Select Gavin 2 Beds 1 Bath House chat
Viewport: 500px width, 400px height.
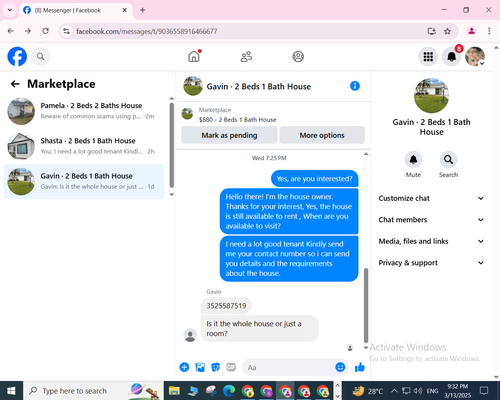(x=84, y=181)
